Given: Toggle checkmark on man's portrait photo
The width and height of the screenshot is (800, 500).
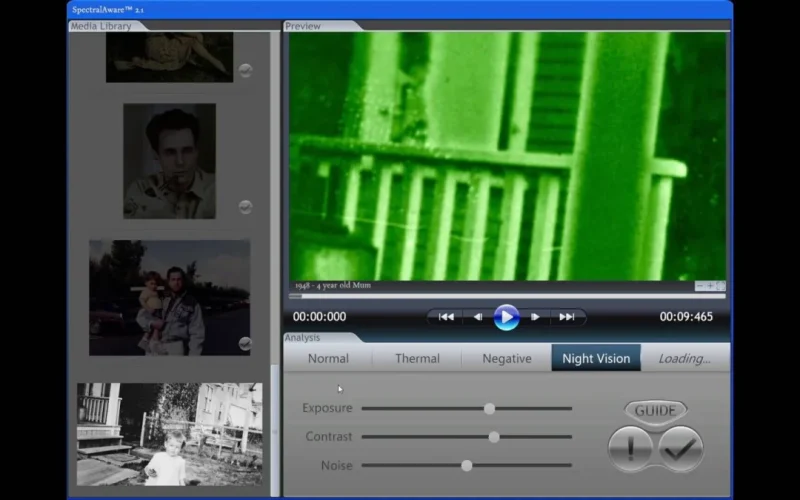Looking at the screenshot, I should point(245,207).
